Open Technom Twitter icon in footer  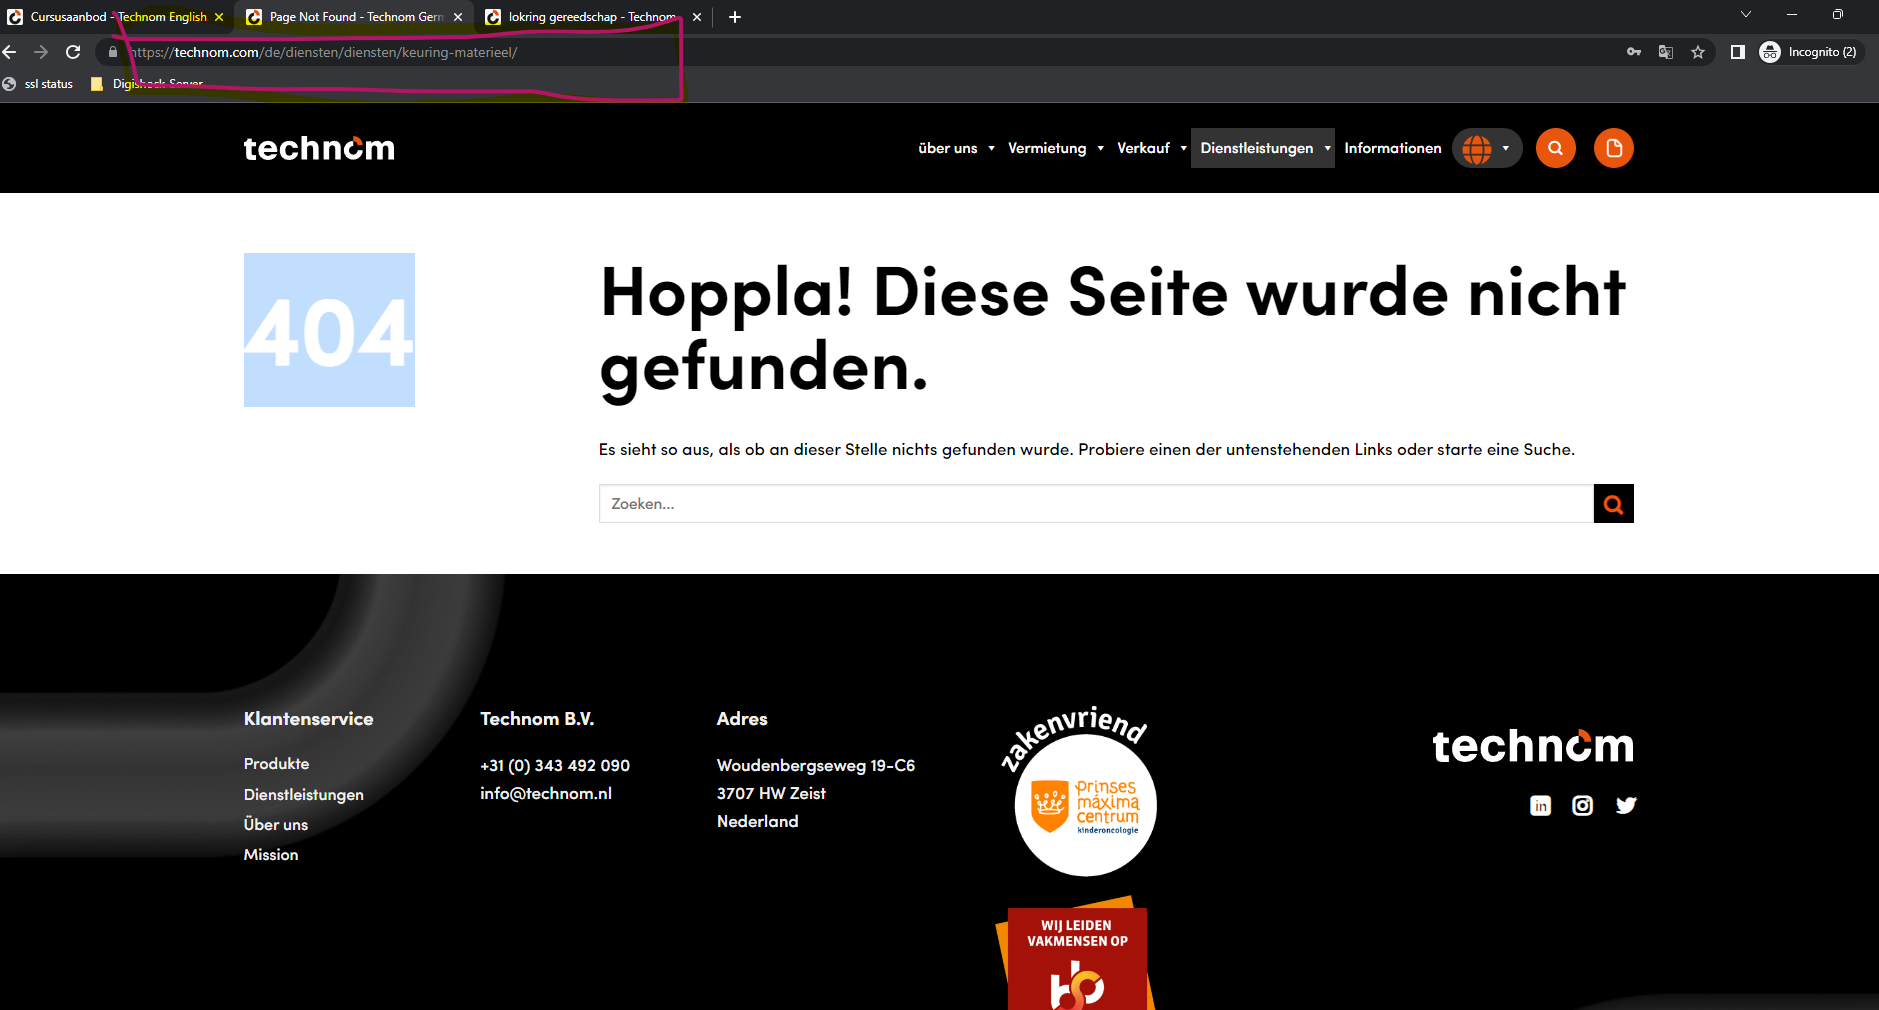[1626, 806]
